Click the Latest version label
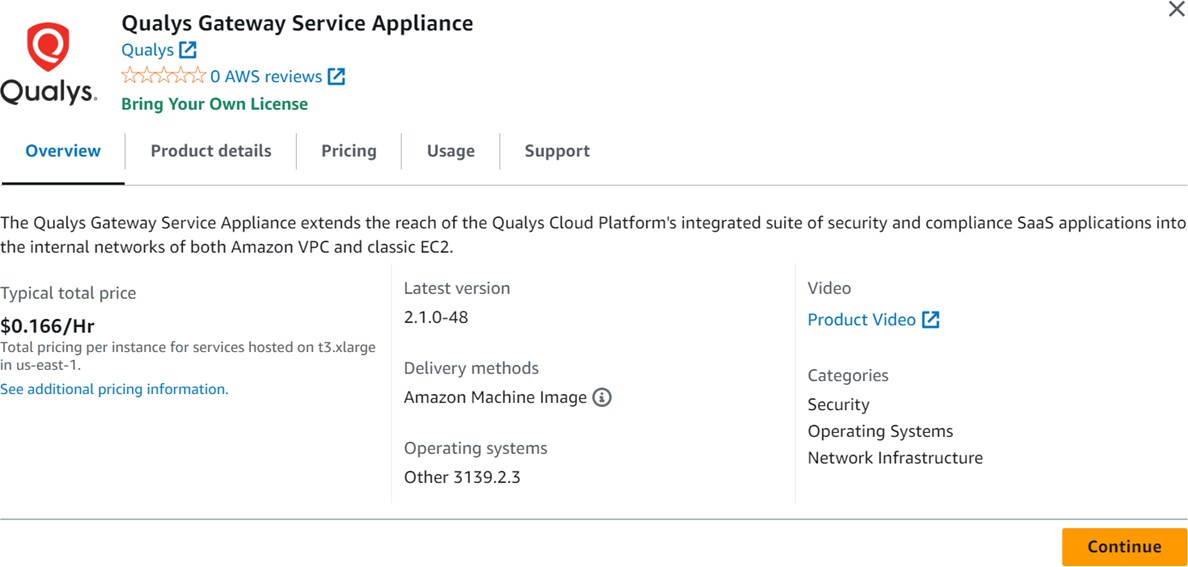Image resolution: width=1188 pixels, height=567 pixels. tap(457, 288)
